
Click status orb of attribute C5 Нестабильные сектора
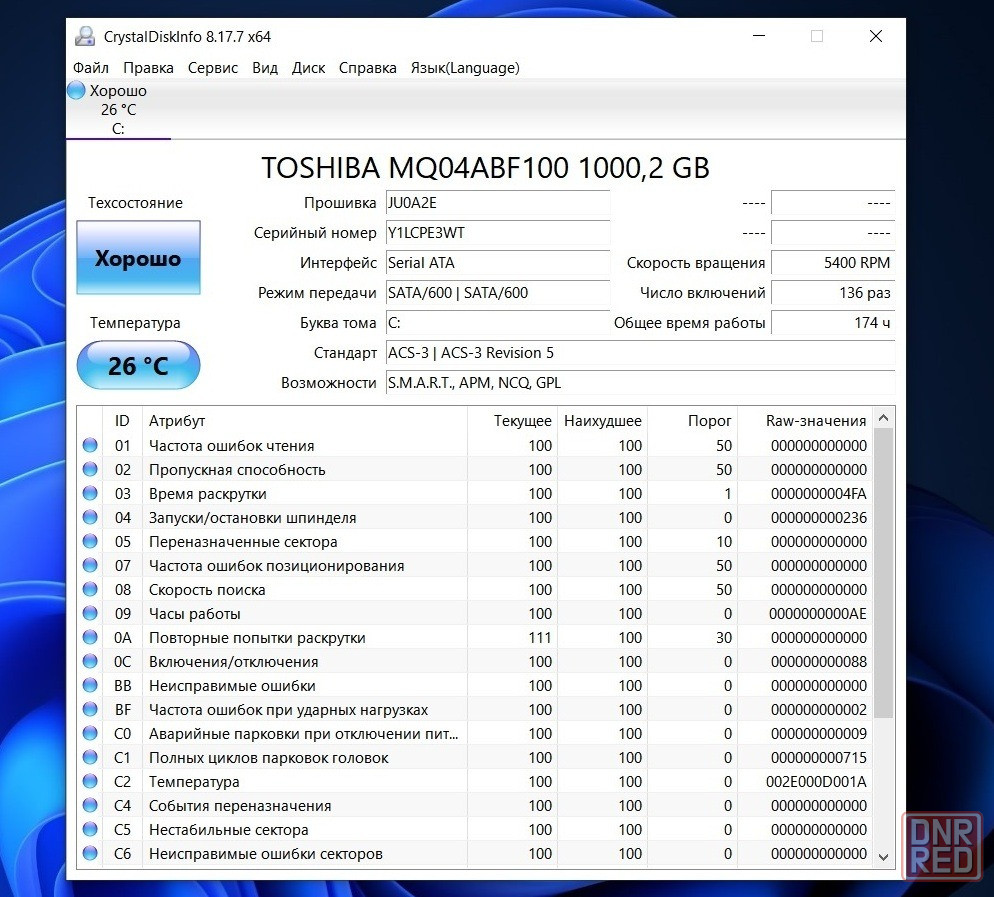coord(90,829)
